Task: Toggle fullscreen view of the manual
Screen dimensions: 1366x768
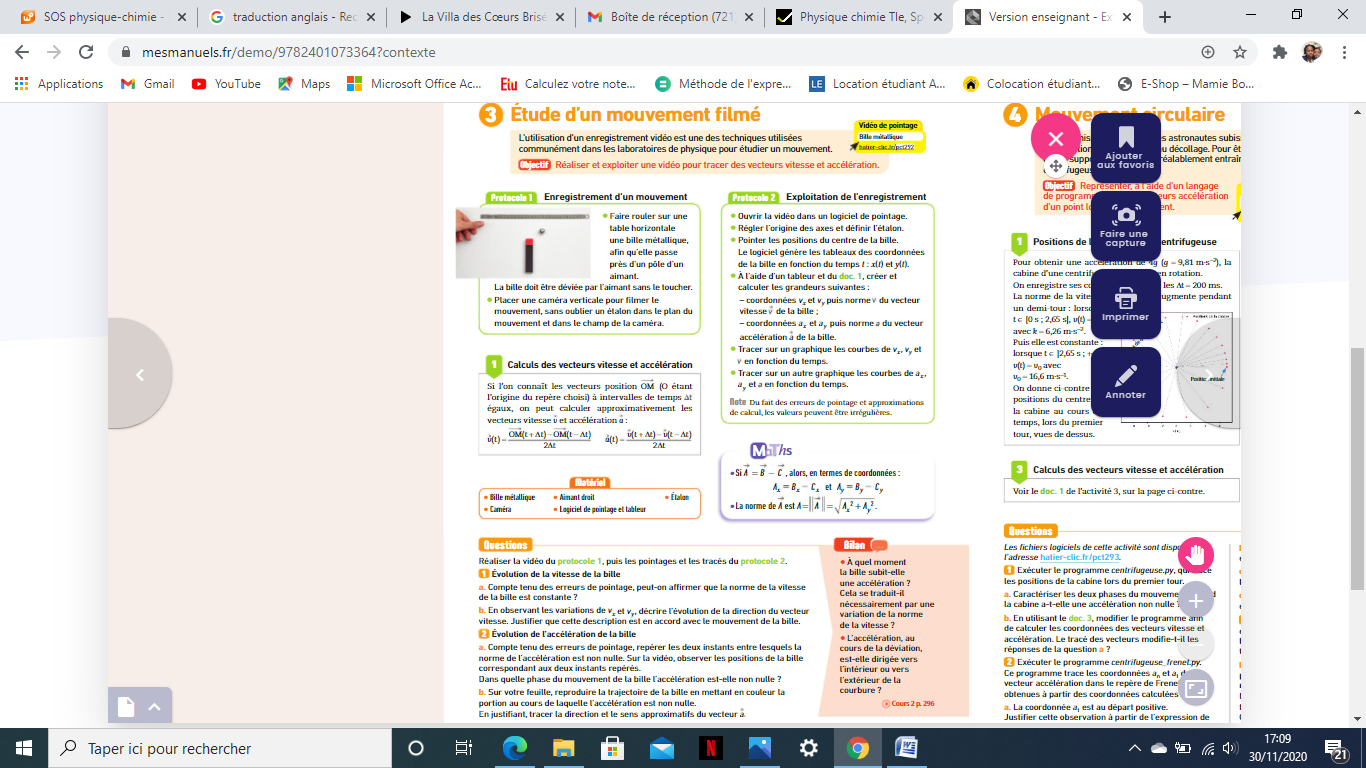Action: coord(1196,687)
